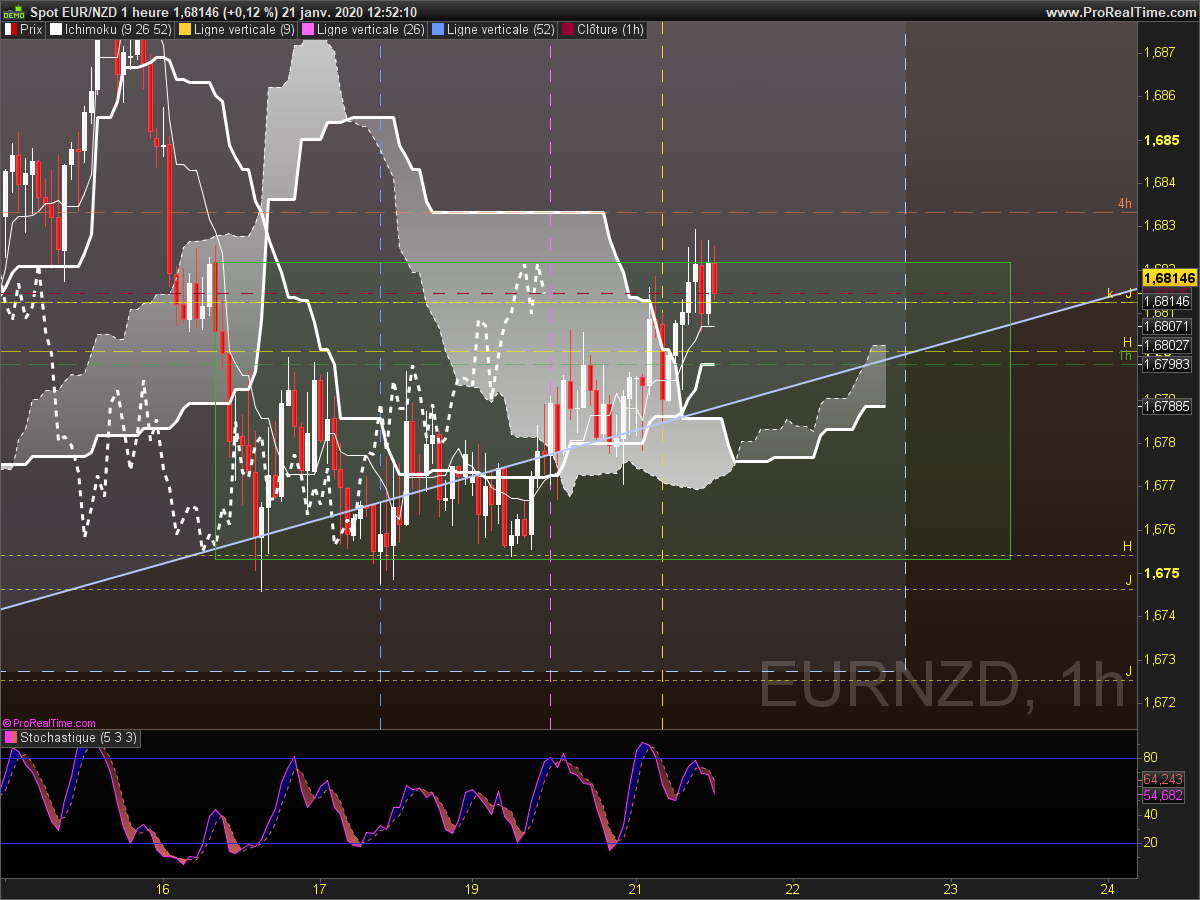Click the orange 4h level line label
This screenshot has width=1200, height=900.
(1125, 204)
